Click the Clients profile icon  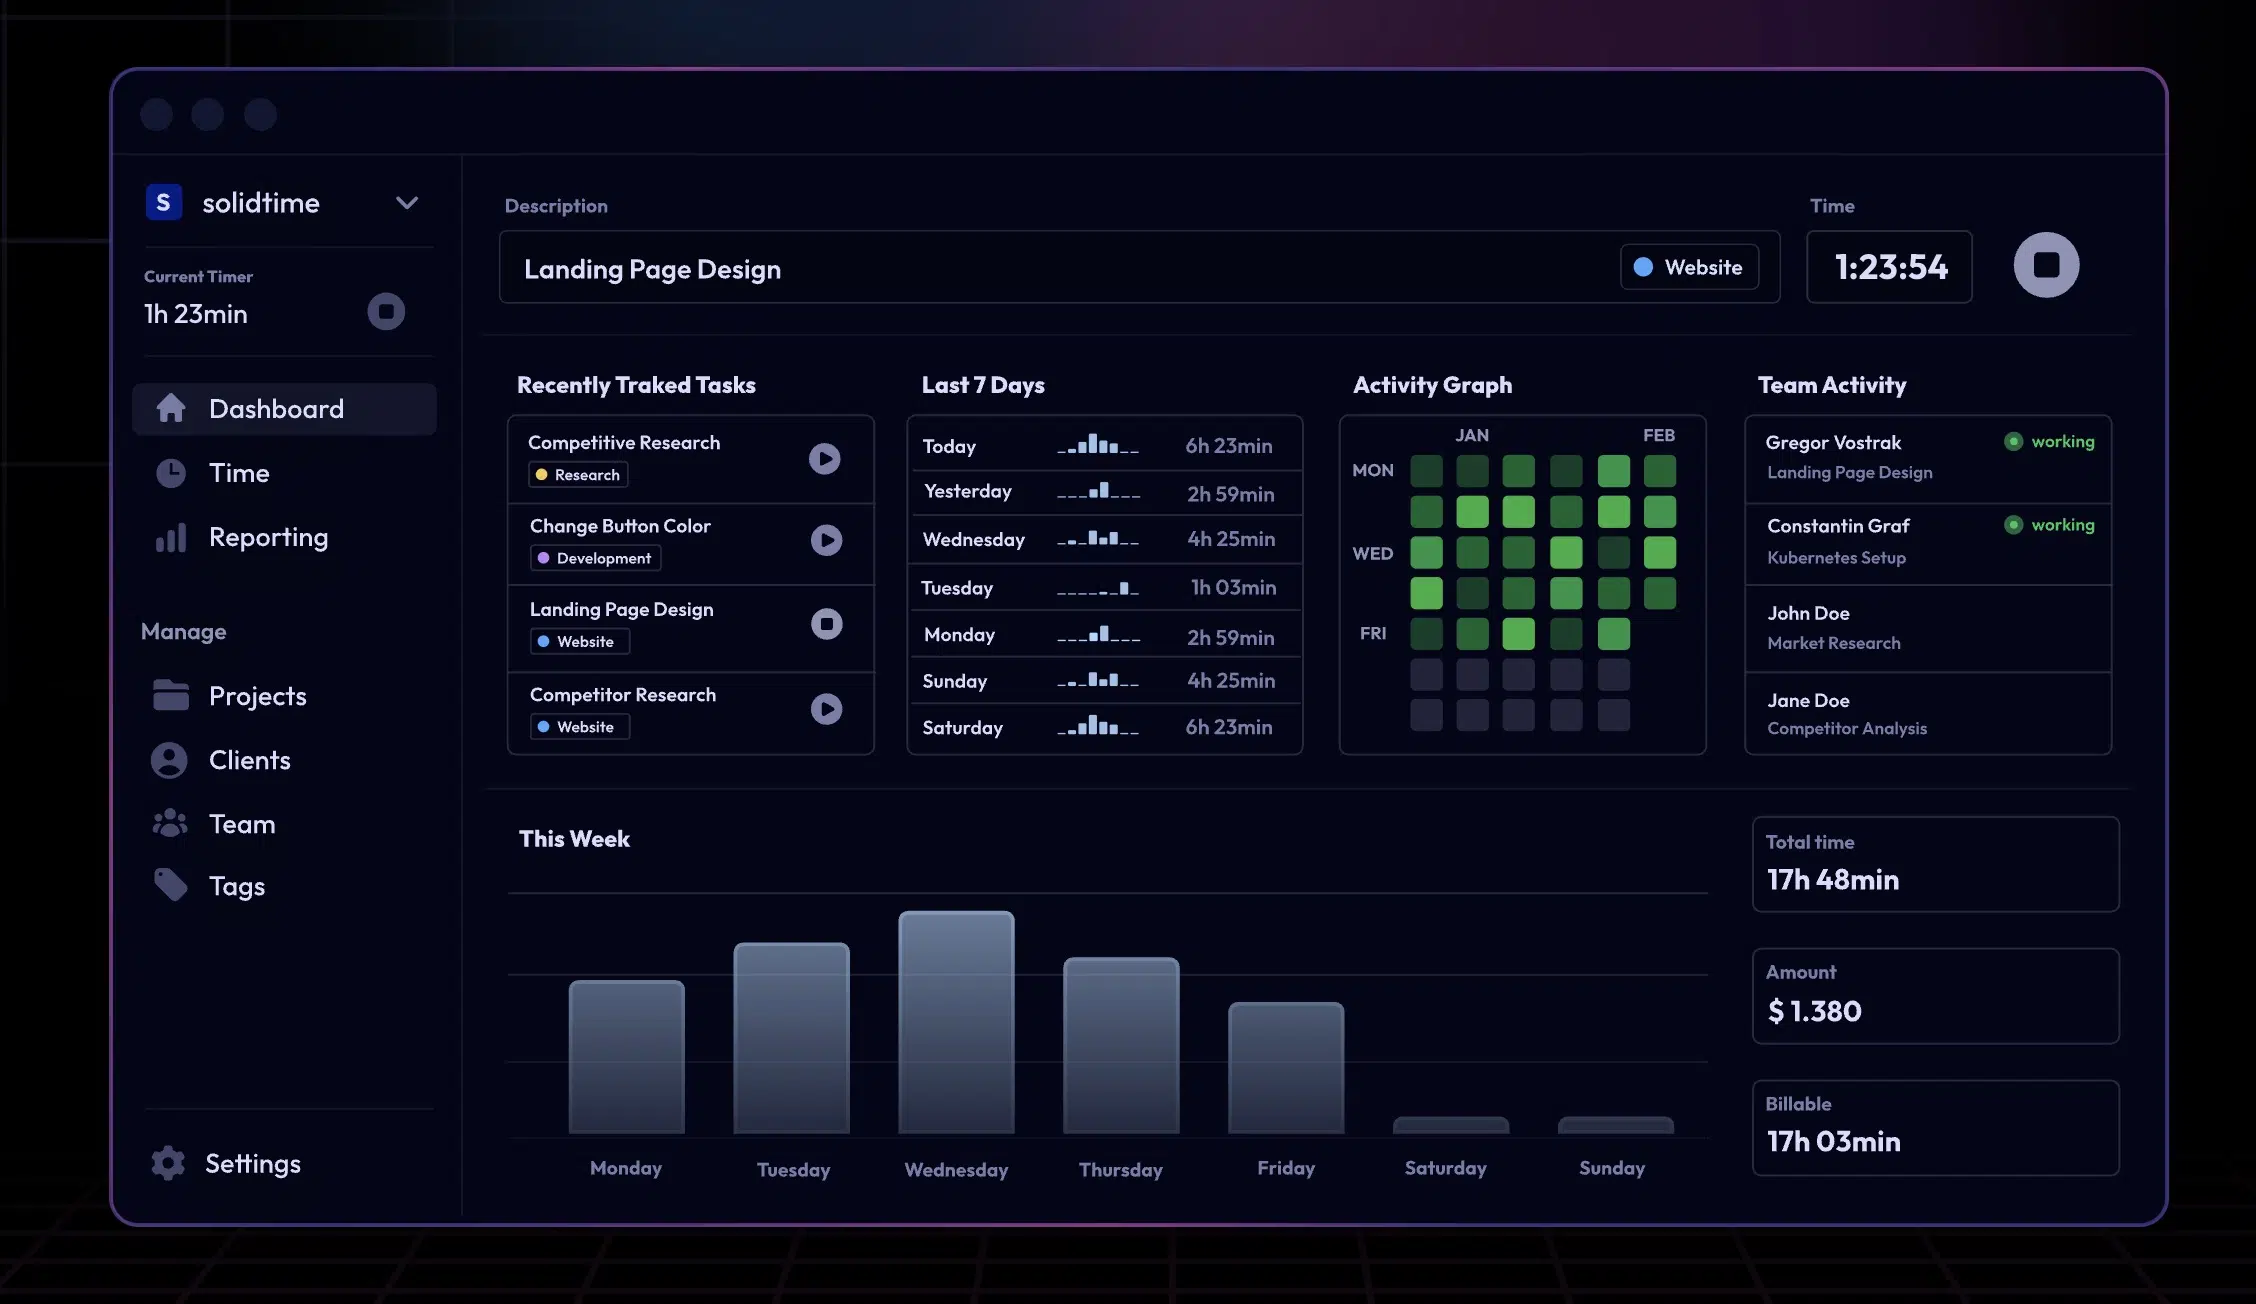click(x=171, y=760)
